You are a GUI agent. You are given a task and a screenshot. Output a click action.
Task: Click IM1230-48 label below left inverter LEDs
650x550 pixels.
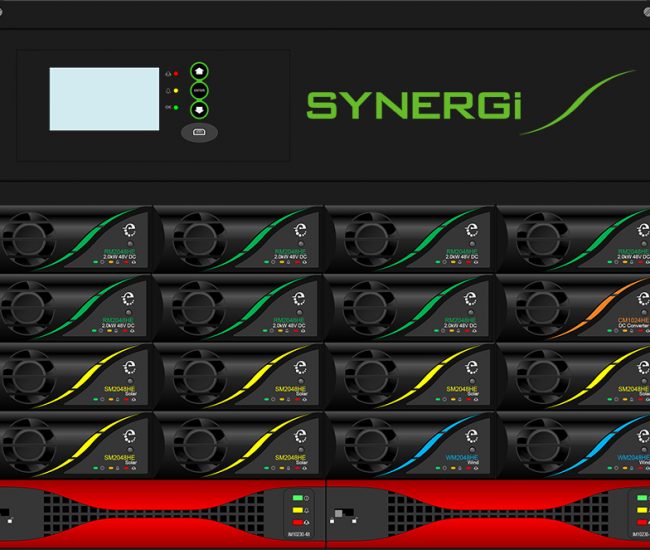[x=299, y=534]
